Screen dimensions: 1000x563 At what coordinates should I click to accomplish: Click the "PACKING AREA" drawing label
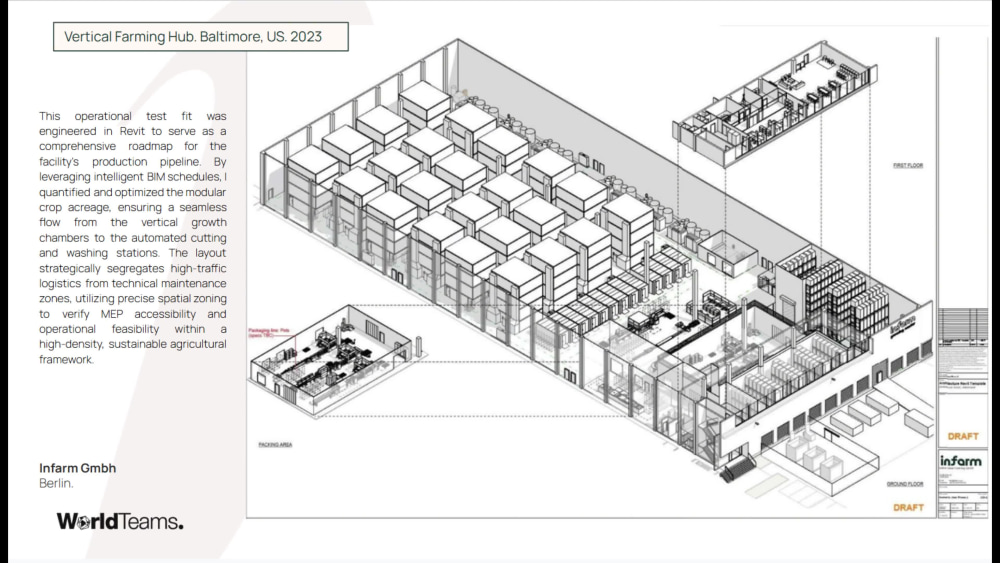[276, 444]
